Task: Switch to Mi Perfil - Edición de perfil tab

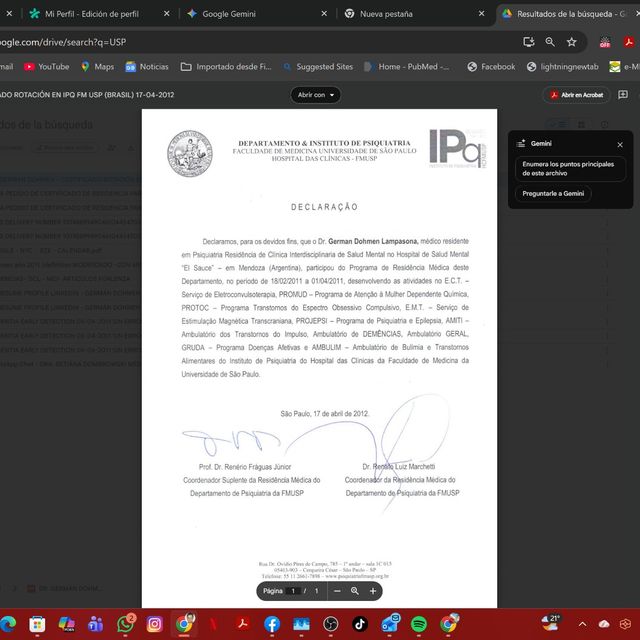Action: click(92, 14)
